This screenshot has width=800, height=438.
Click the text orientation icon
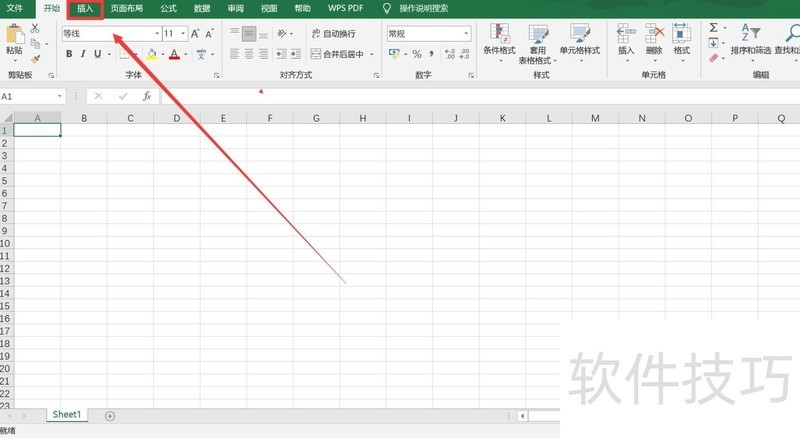282,34
